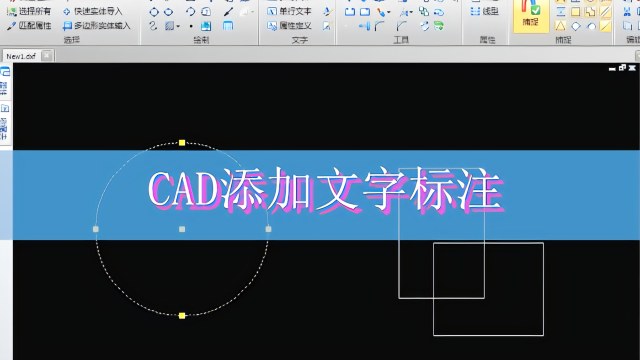The image size is (640, 360).
Task: Toggle the single diagonal line snap icon
Action: 605,27
